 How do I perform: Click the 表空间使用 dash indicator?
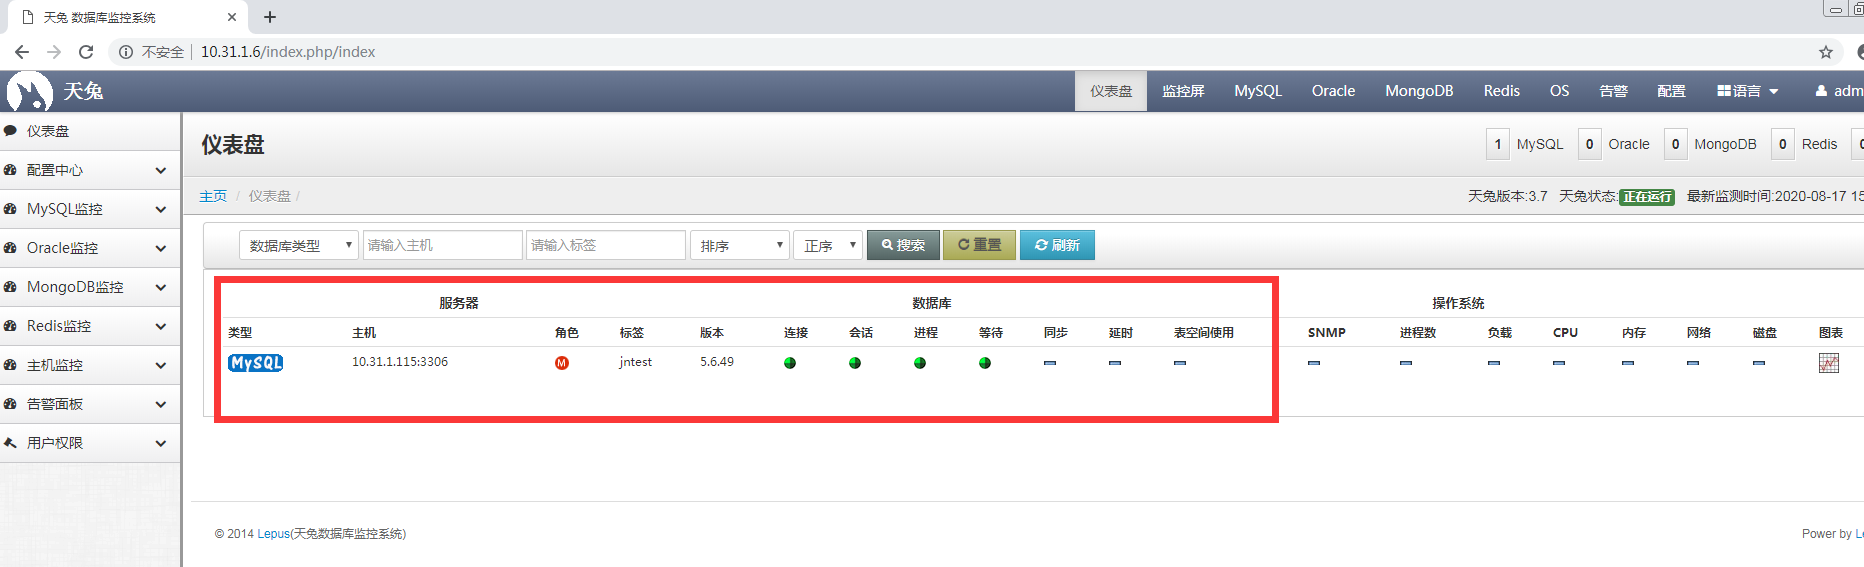[x=1180, y=363]
